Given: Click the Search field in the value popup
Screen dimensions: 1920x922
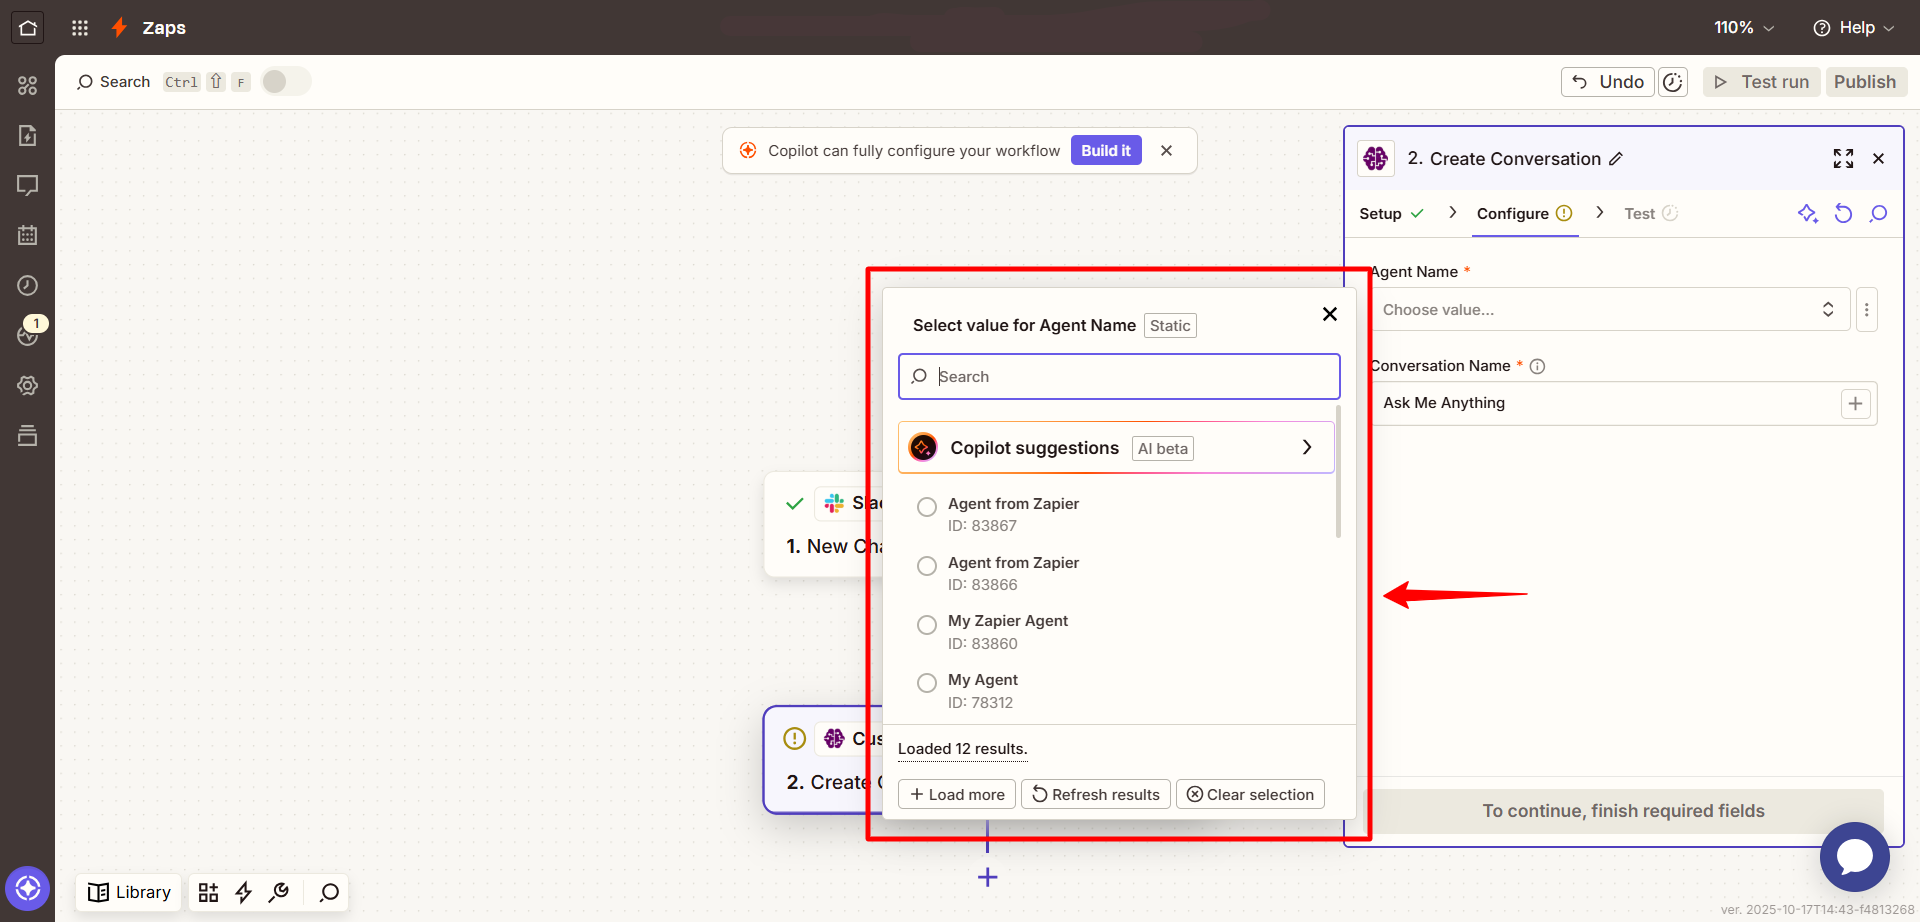Looking at the screenshot, I should click(x=1119, y=377).
